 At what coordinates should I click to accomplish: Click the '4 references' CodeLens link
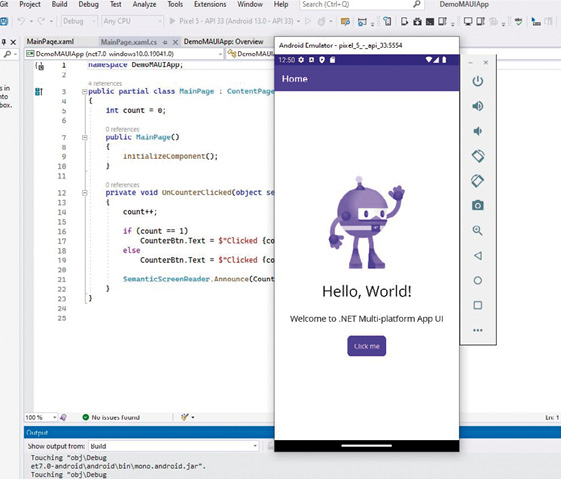point(105,83)
